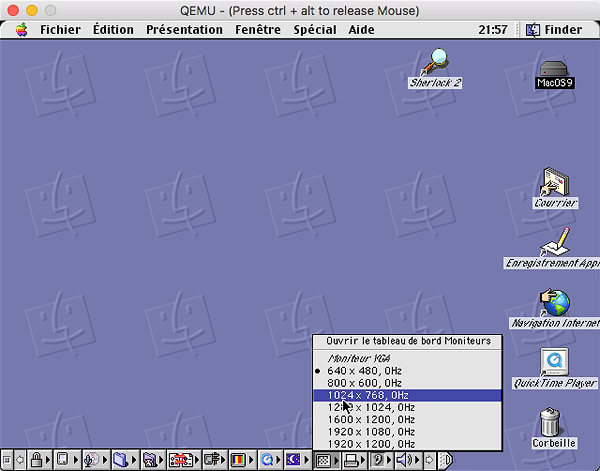Open the blue folder control strip module
The image size is (600, 471).
(x=124, y=459)
